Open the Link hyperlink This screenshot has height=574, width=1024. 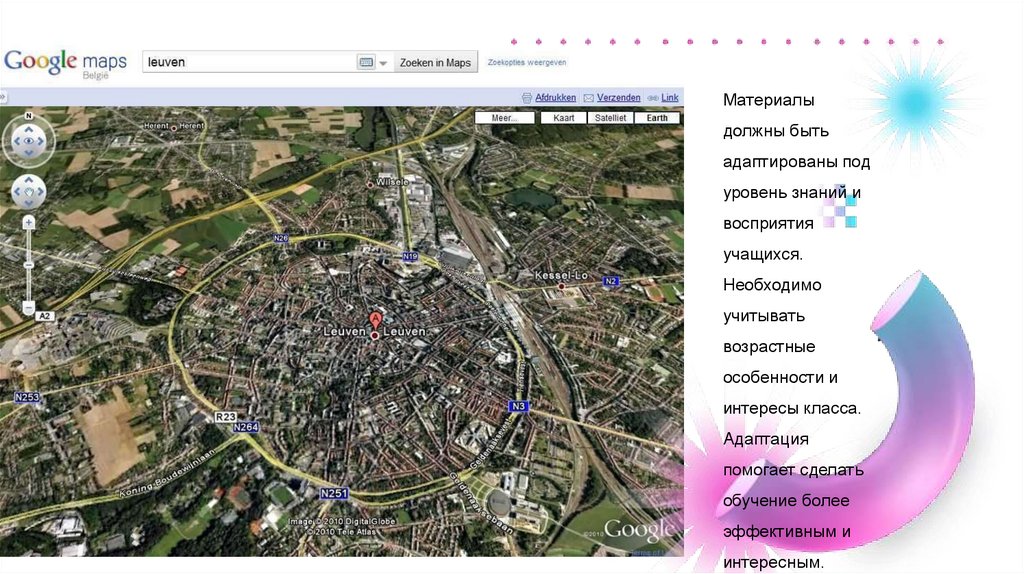[670, 97]
